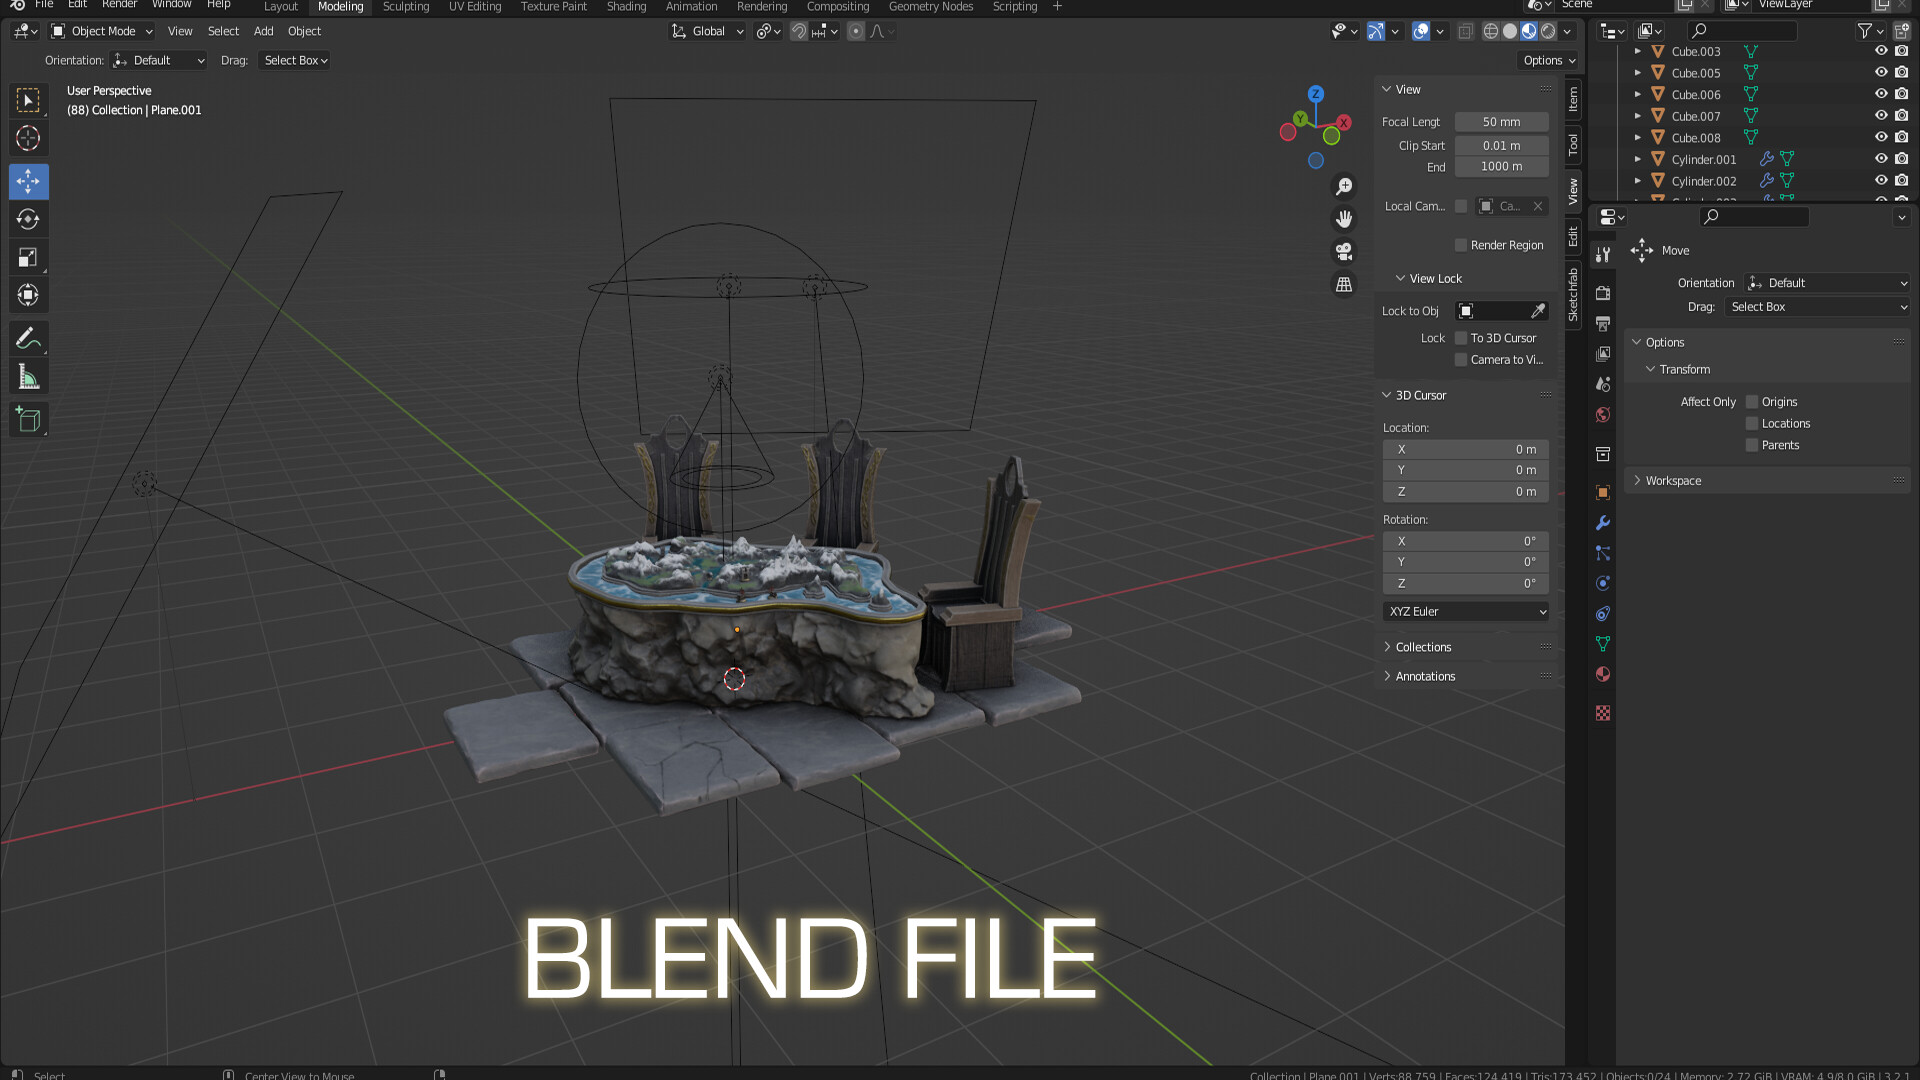Open Physics properties icon

coord(1602,583)
